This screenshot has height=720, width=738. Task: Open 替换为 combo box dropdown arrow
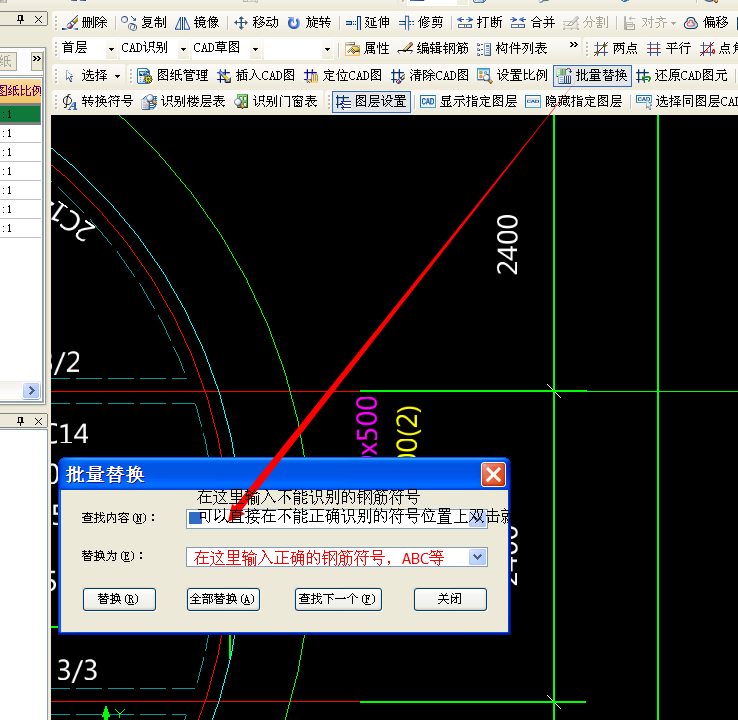477,557
